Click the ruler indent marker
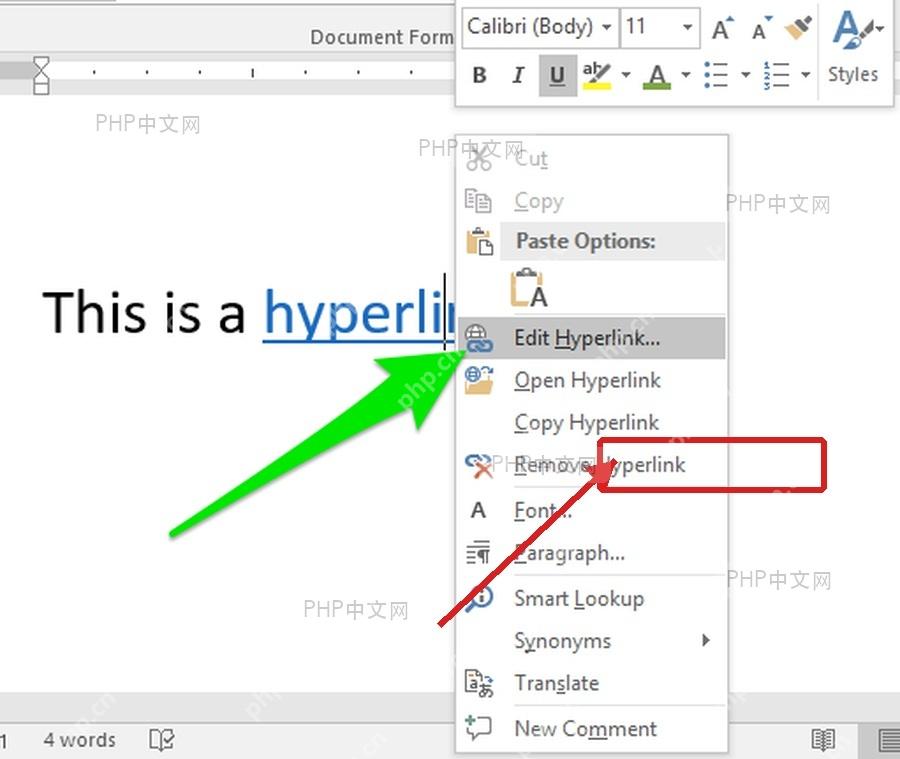This screenshot has width=900, height=759. pos(41,75)
